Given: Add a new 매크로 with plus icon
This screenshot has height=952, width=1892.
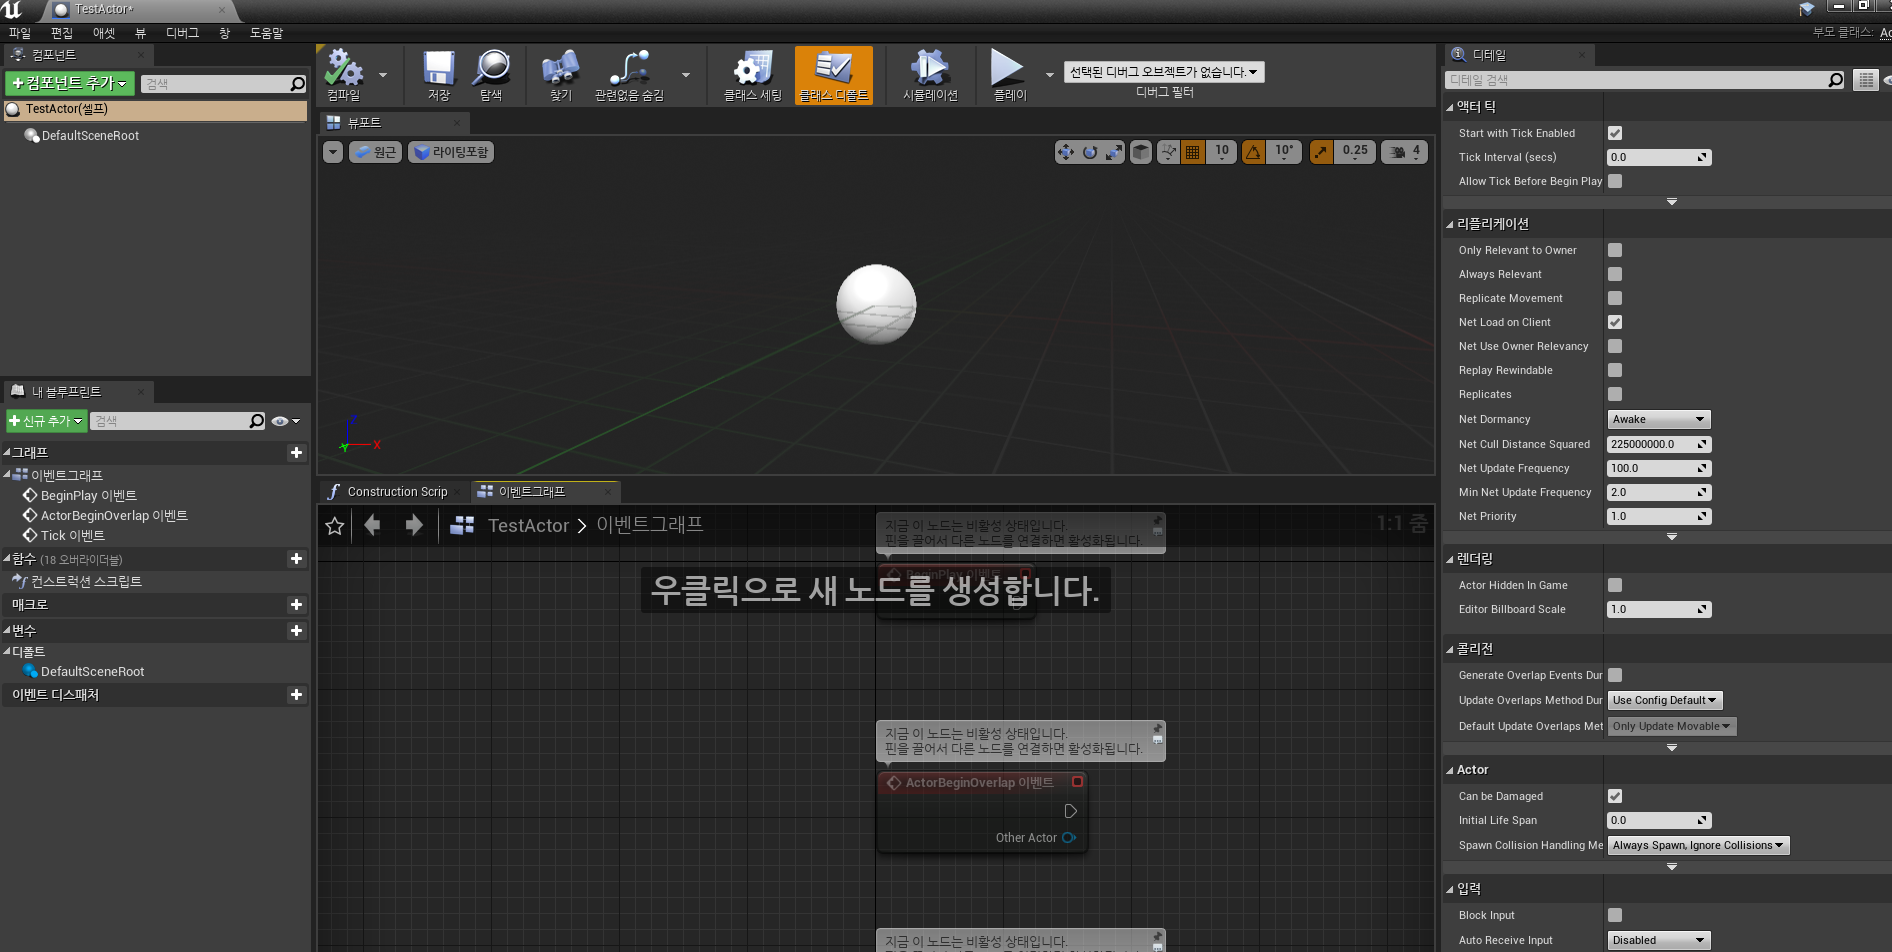Looking at the screenshot, I should 296,605.
